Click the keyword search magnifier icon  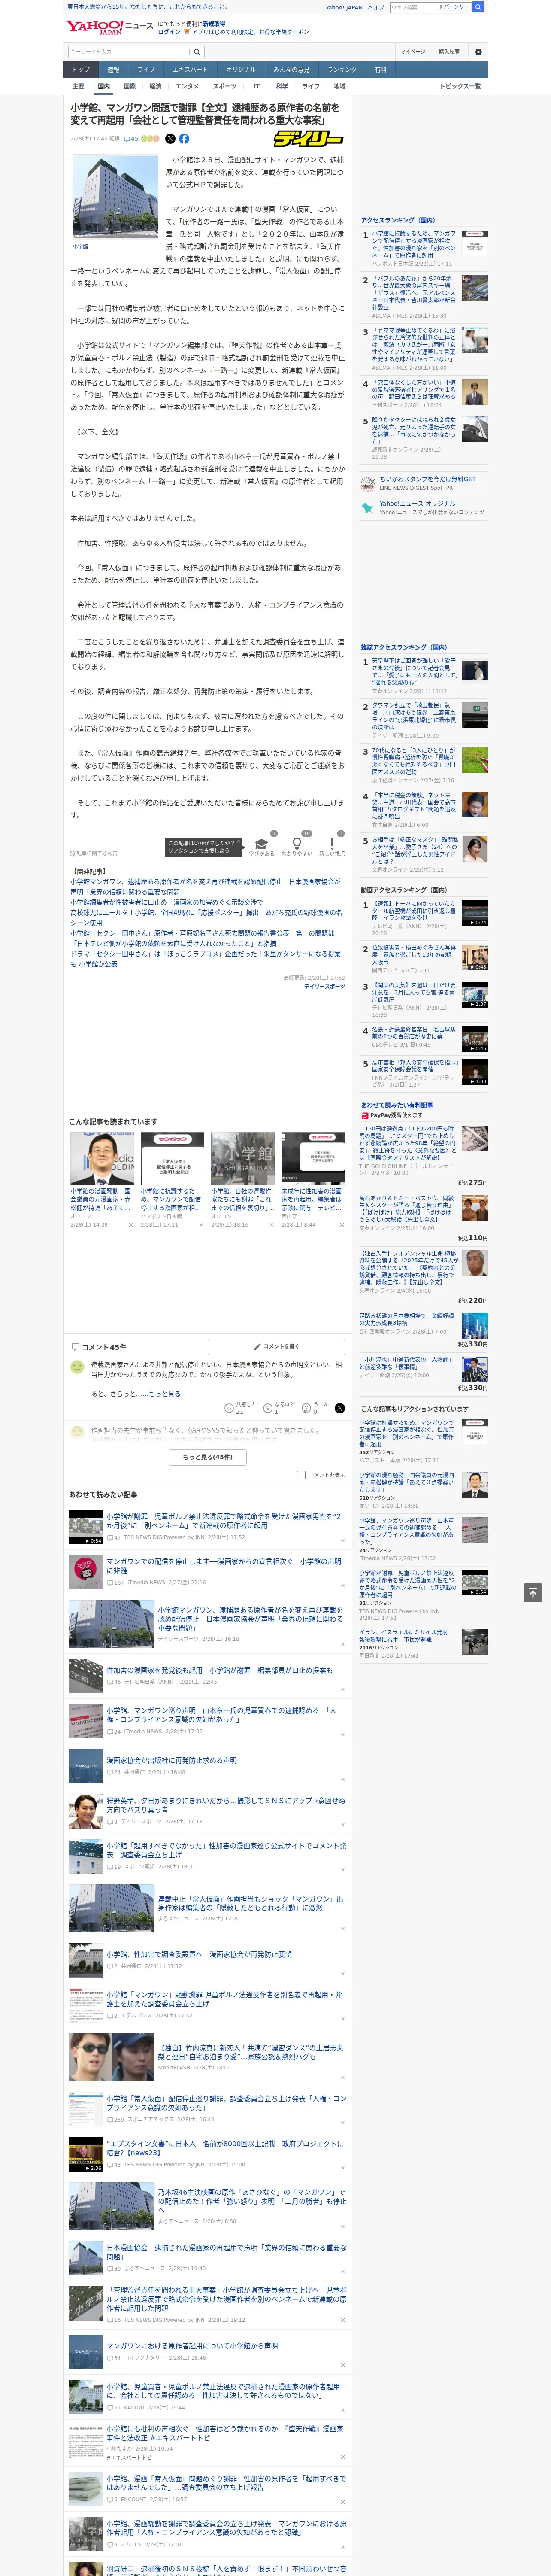pos(197,52)
